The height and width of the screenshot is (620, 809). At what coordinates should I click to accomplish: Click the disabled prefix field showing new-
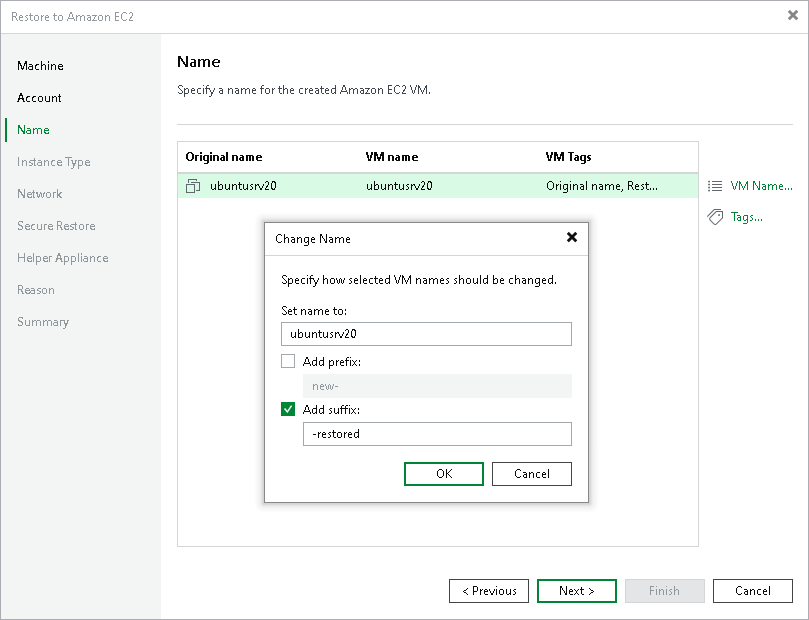[437, 386]
